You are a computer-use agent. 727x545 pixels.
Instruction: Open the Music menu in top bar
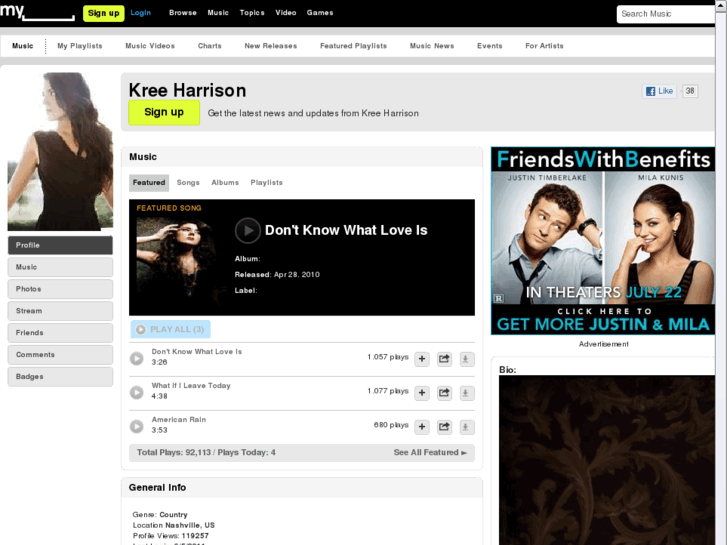[218, 13]
